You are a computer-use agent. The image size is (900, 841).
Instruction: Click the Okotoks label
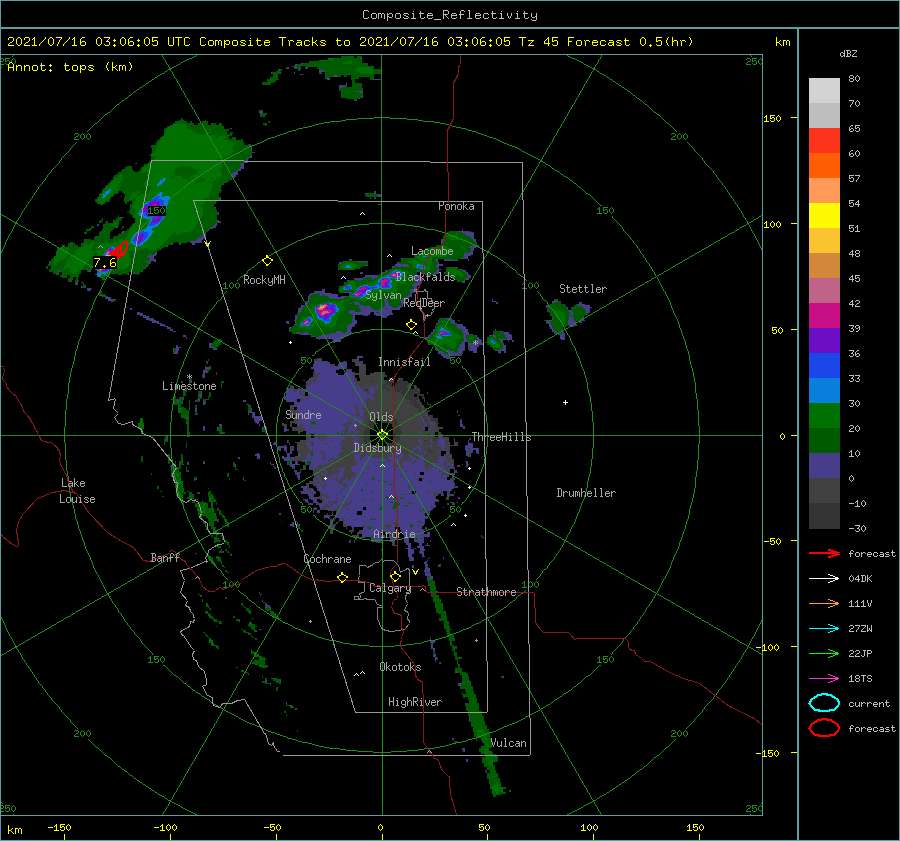(x=400, y=667)
